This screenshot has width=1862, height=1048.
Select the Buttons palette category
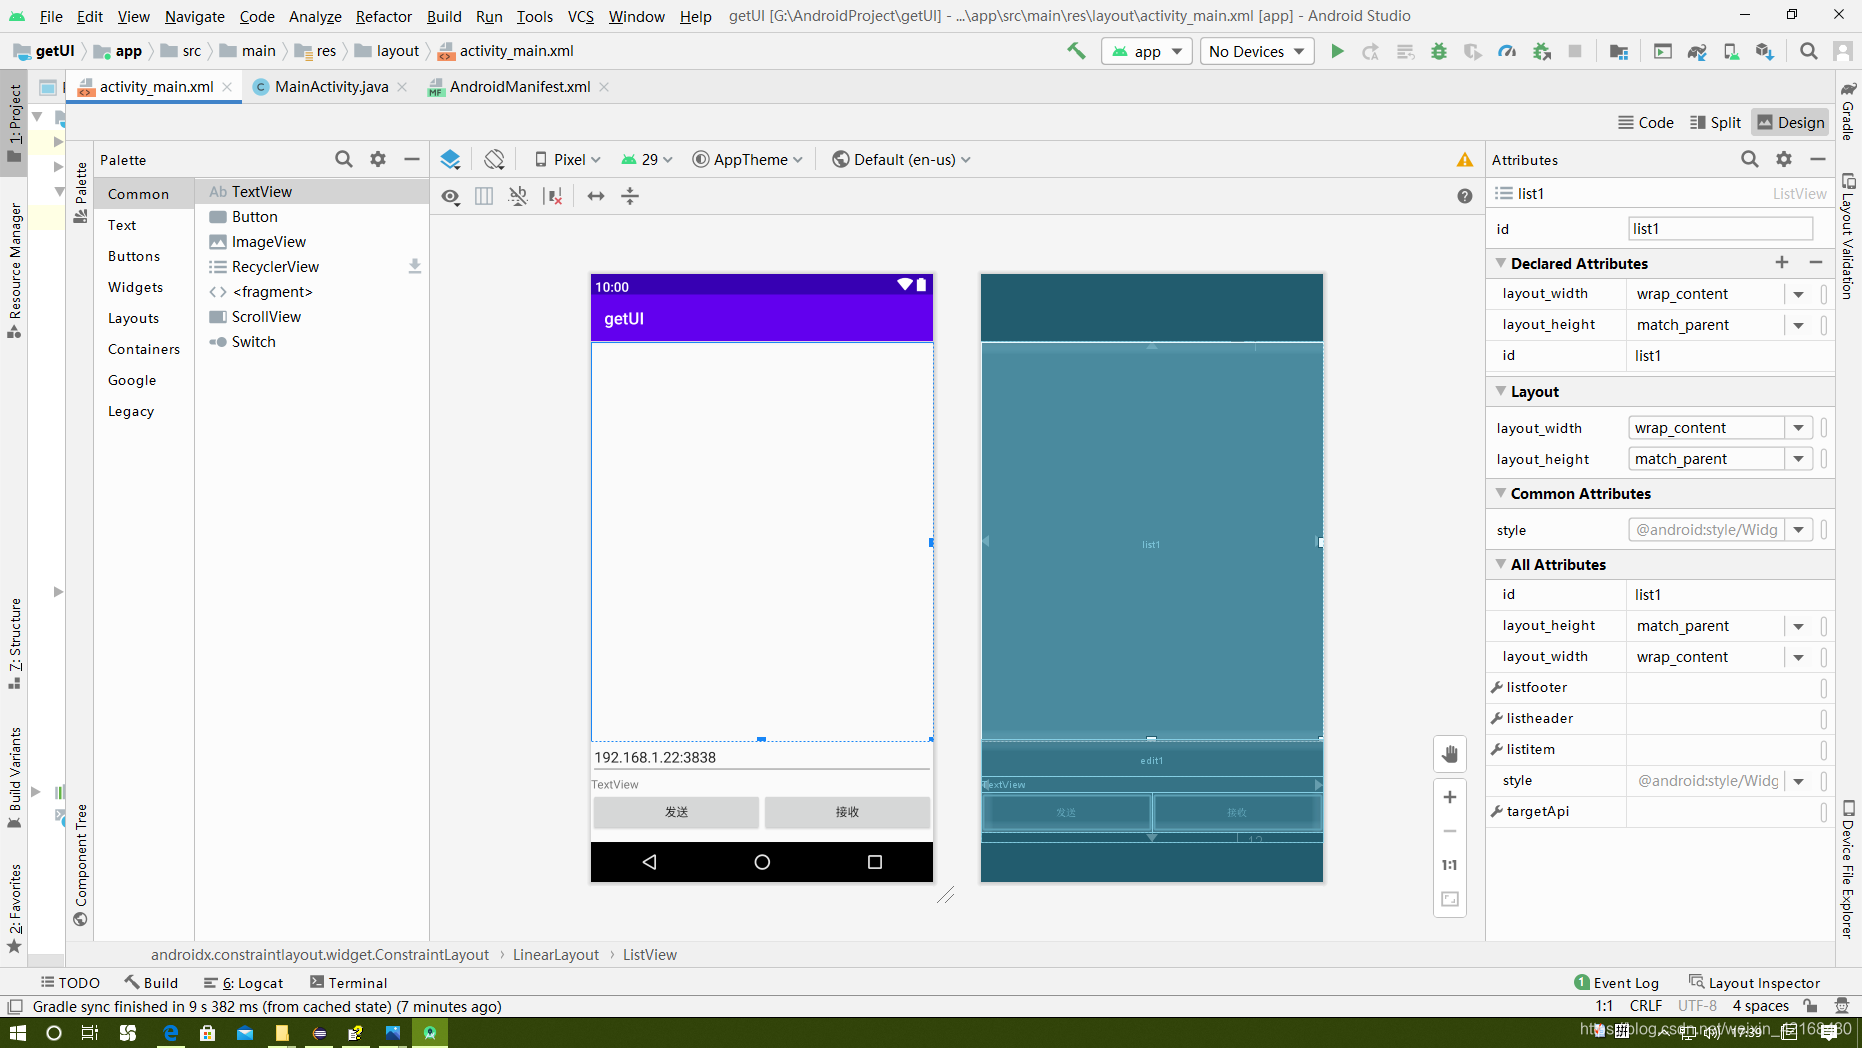point(134,256)
